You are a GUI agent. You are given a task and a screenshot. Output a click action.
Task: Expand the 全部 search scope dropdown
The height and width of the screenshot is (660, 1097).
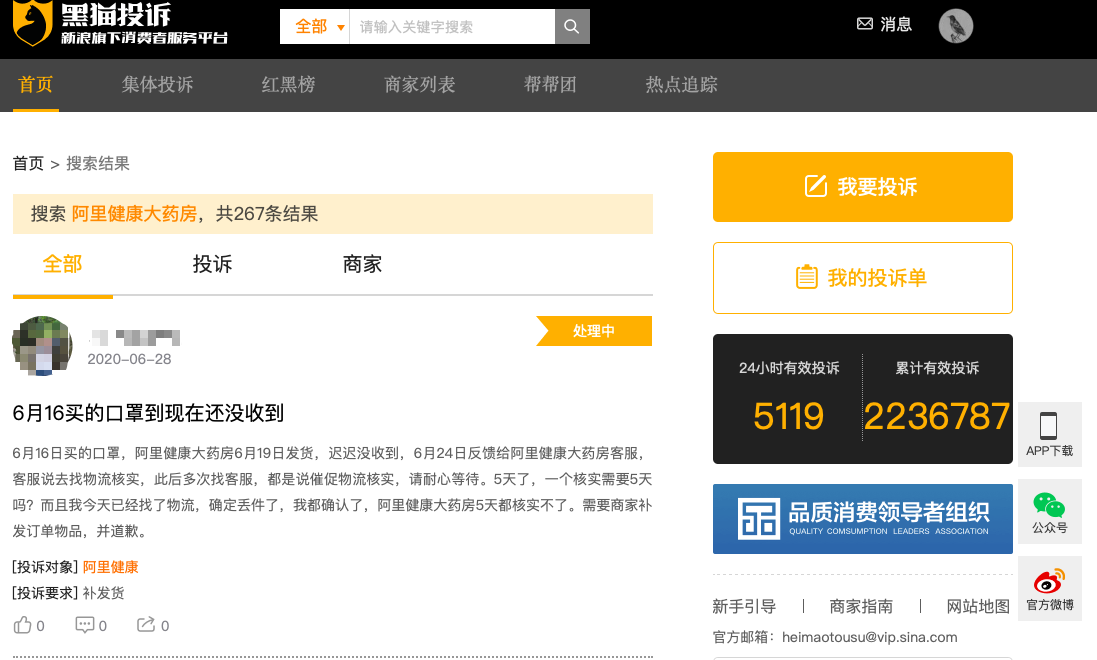click(315, 27)
